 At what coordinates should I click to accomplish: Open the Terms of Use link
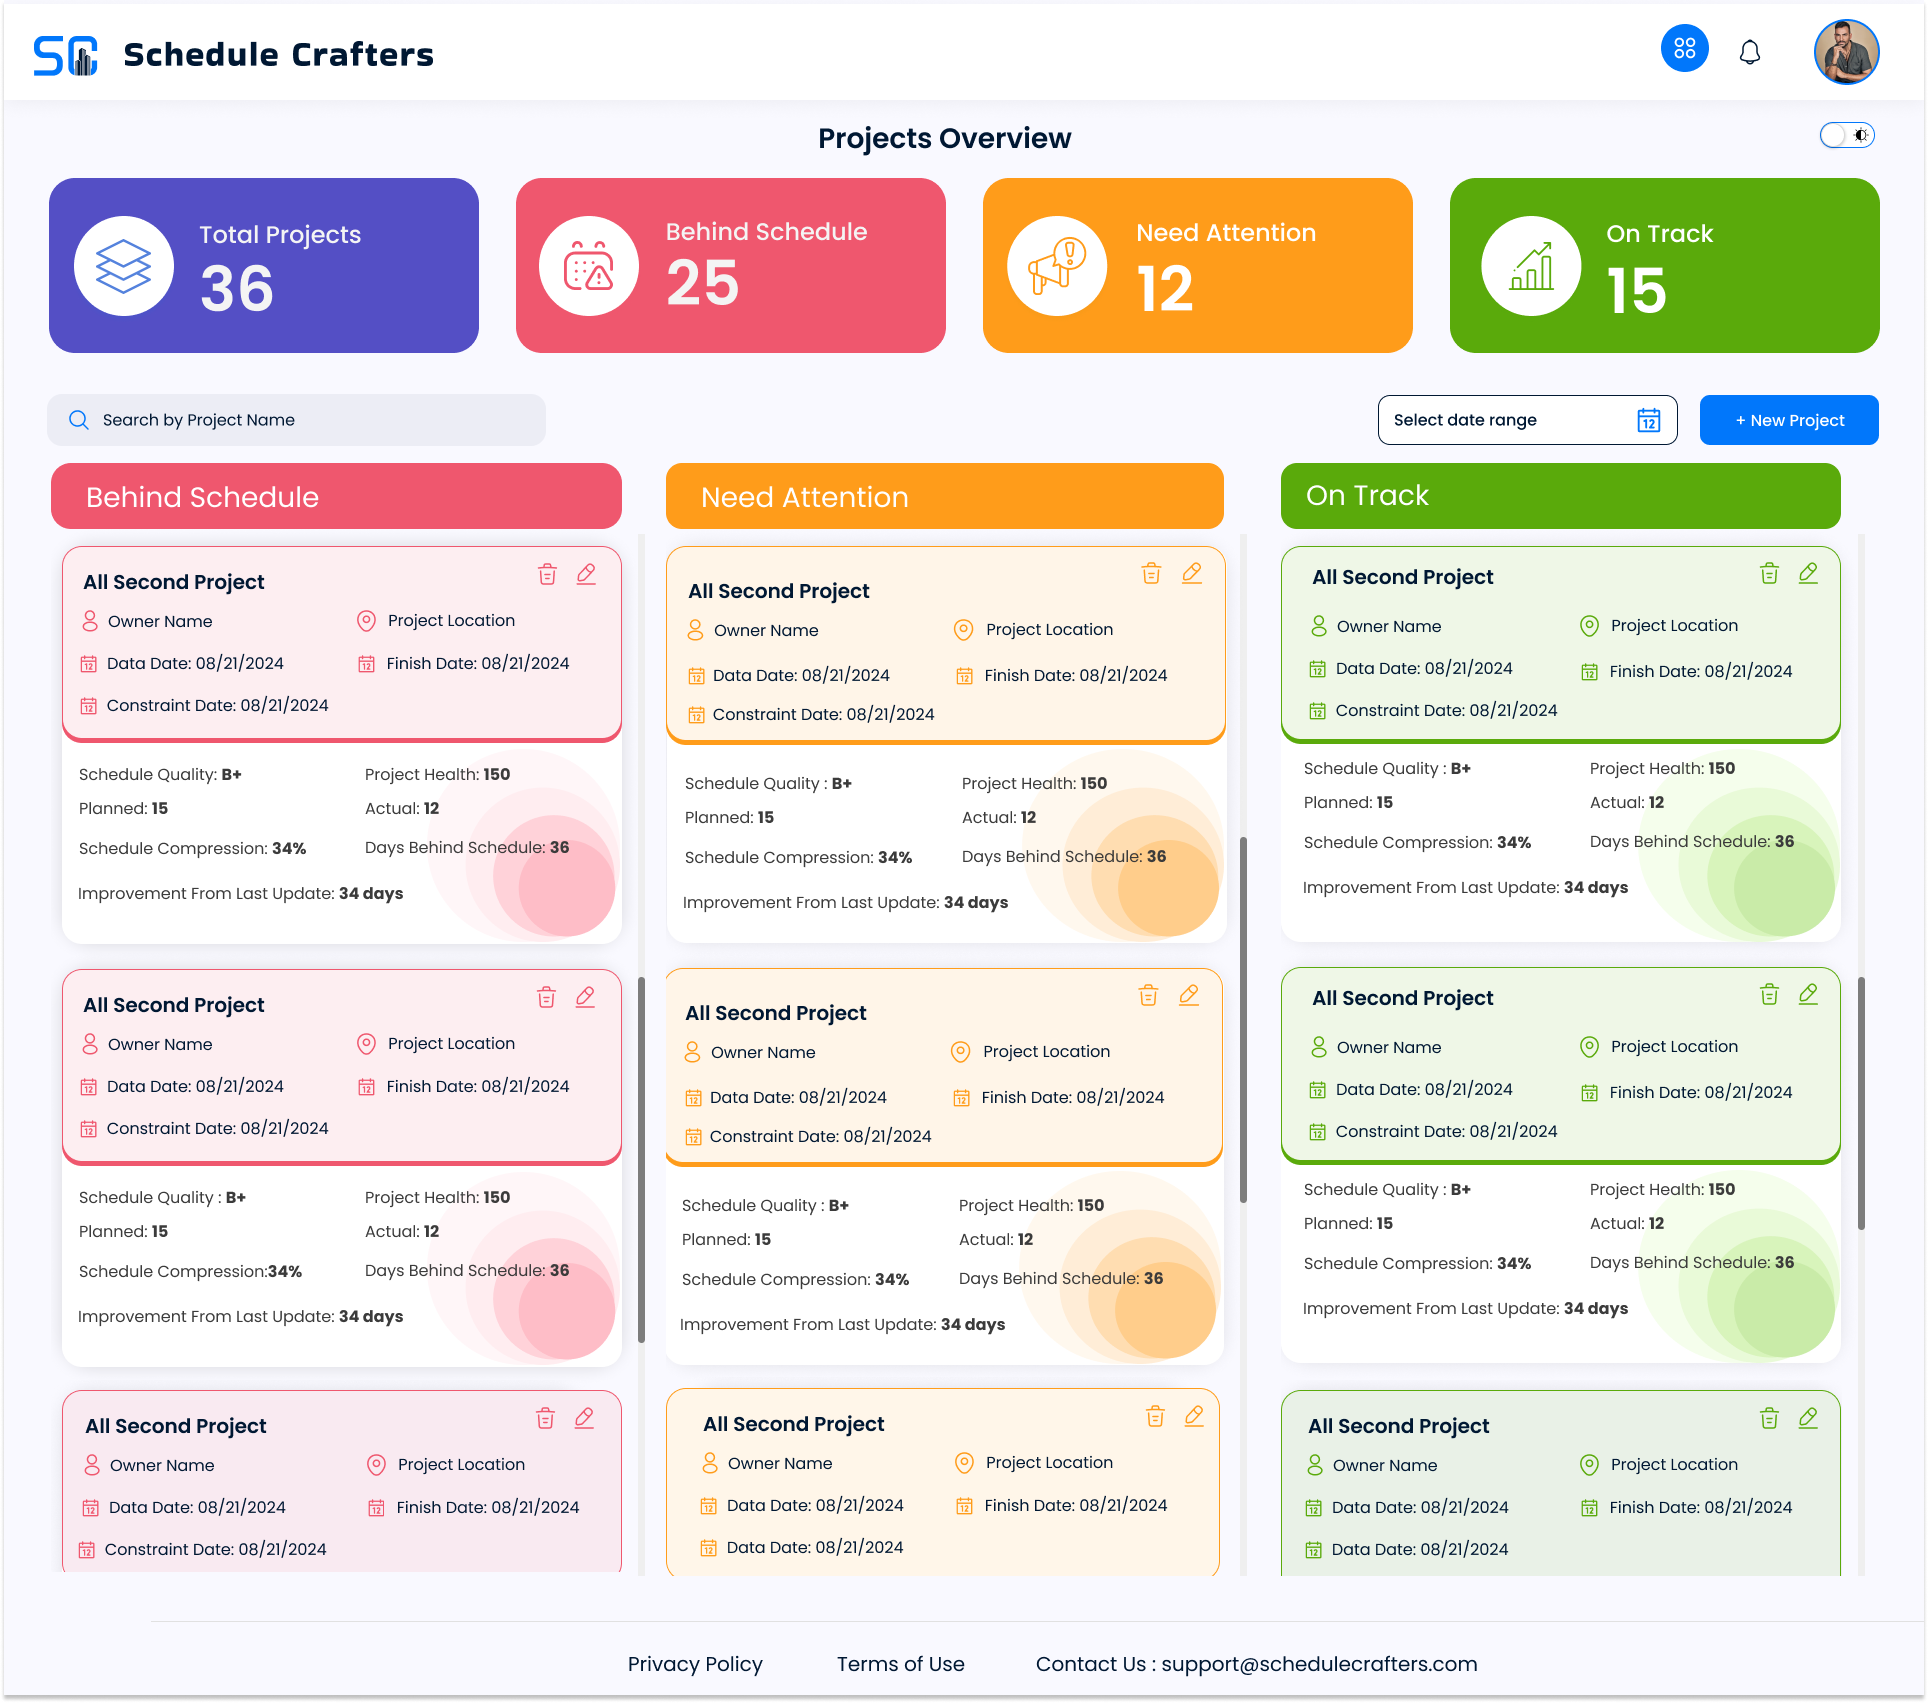coord(900,1664)
